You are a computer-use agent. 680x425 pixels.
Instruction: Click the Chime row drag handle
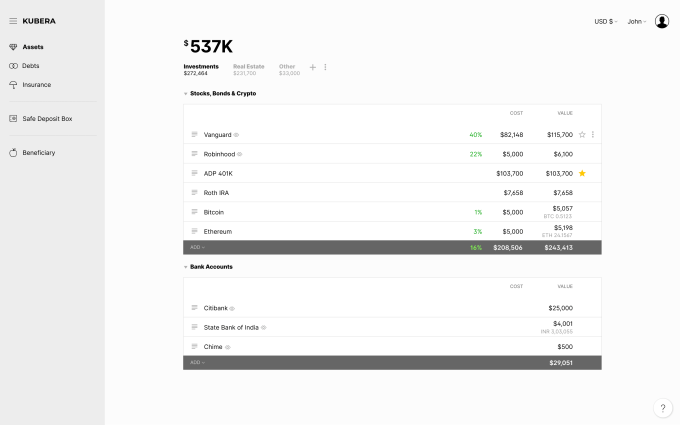pyautogui.click(x=194, y=346)
